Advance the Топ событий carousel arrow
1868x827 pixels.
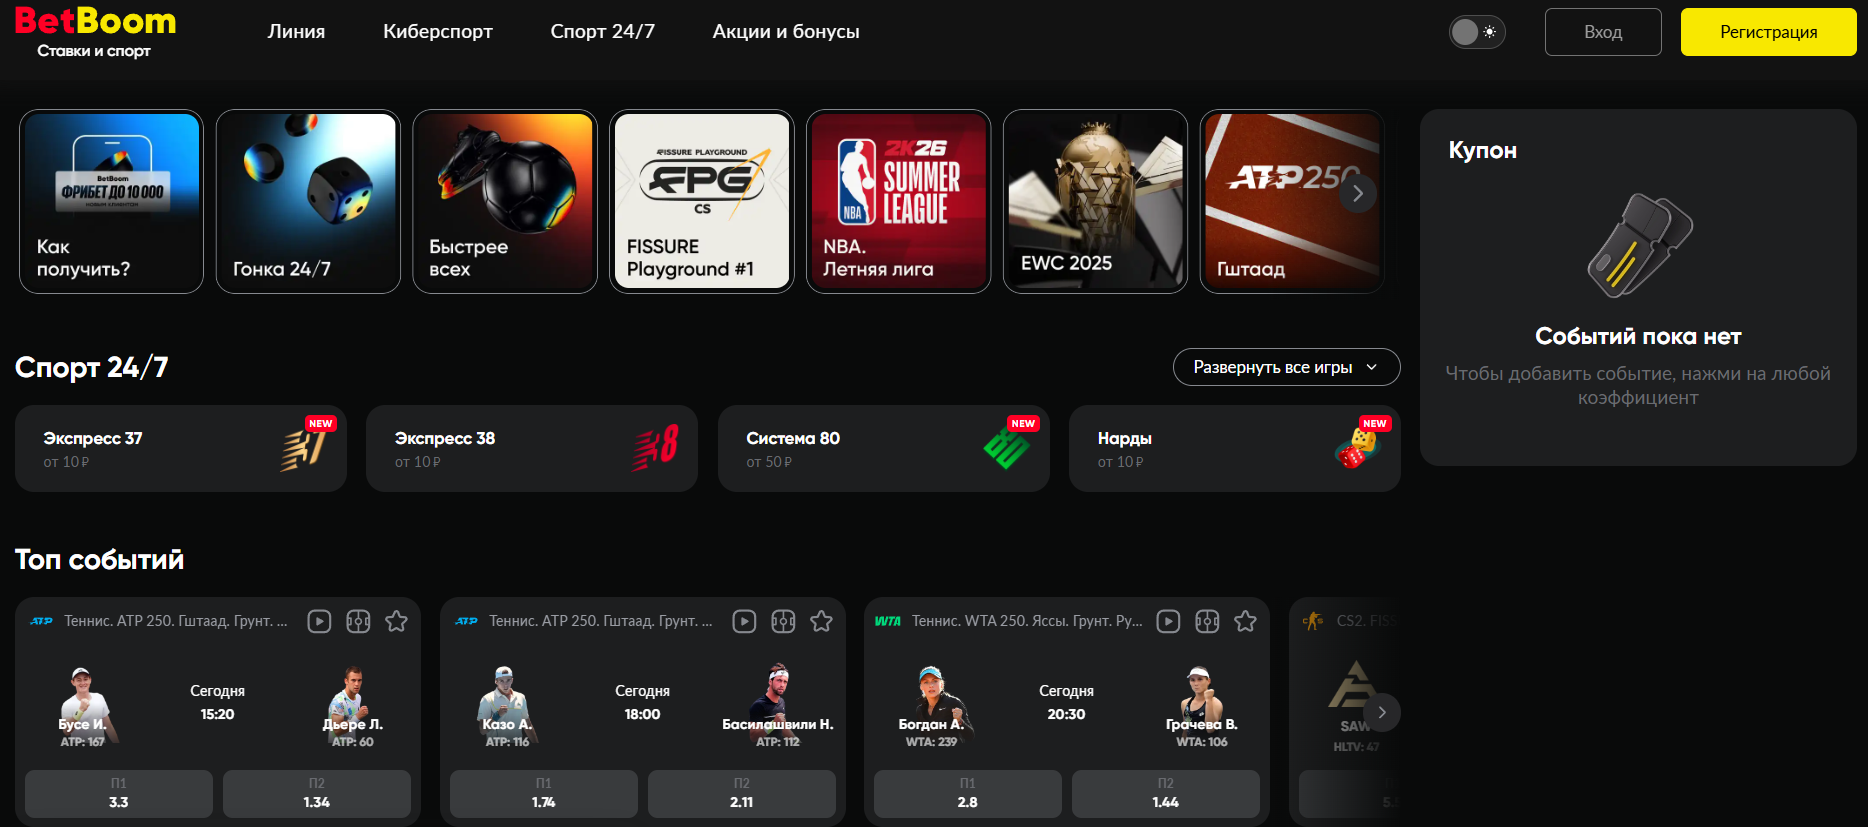click(x=1382, y=712)
